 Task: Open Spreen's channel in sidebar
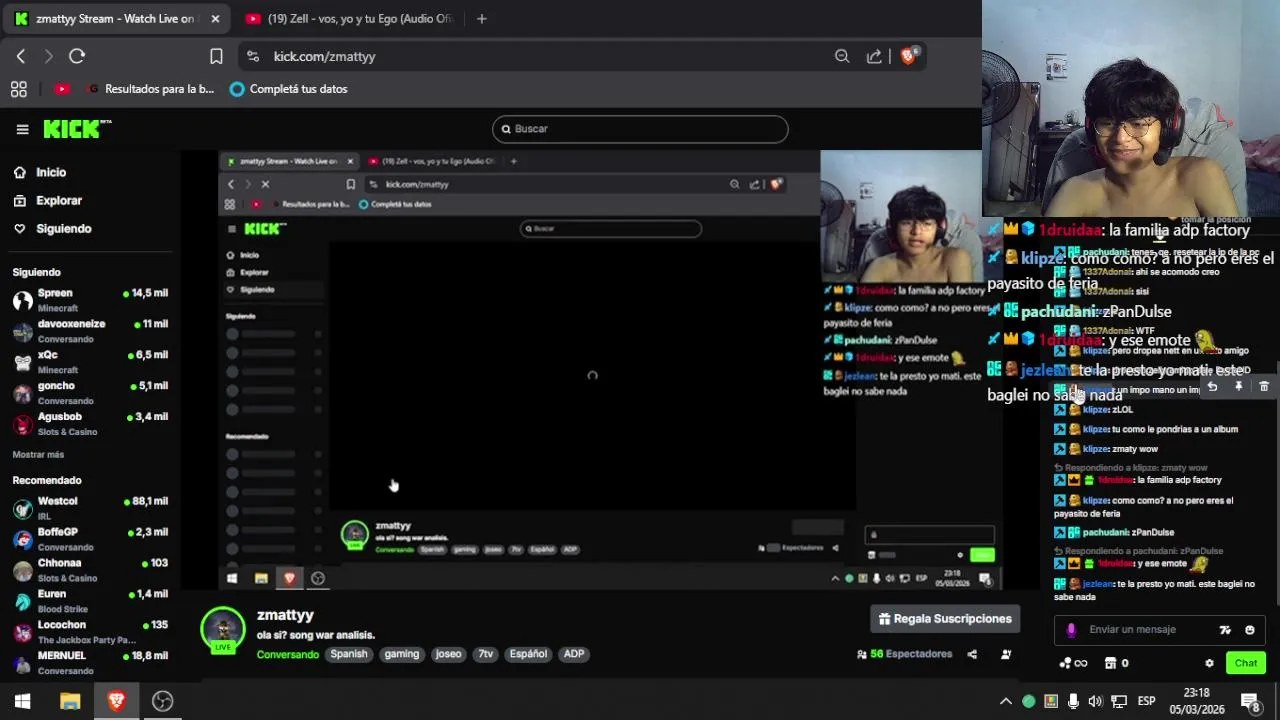pos(90,300)
